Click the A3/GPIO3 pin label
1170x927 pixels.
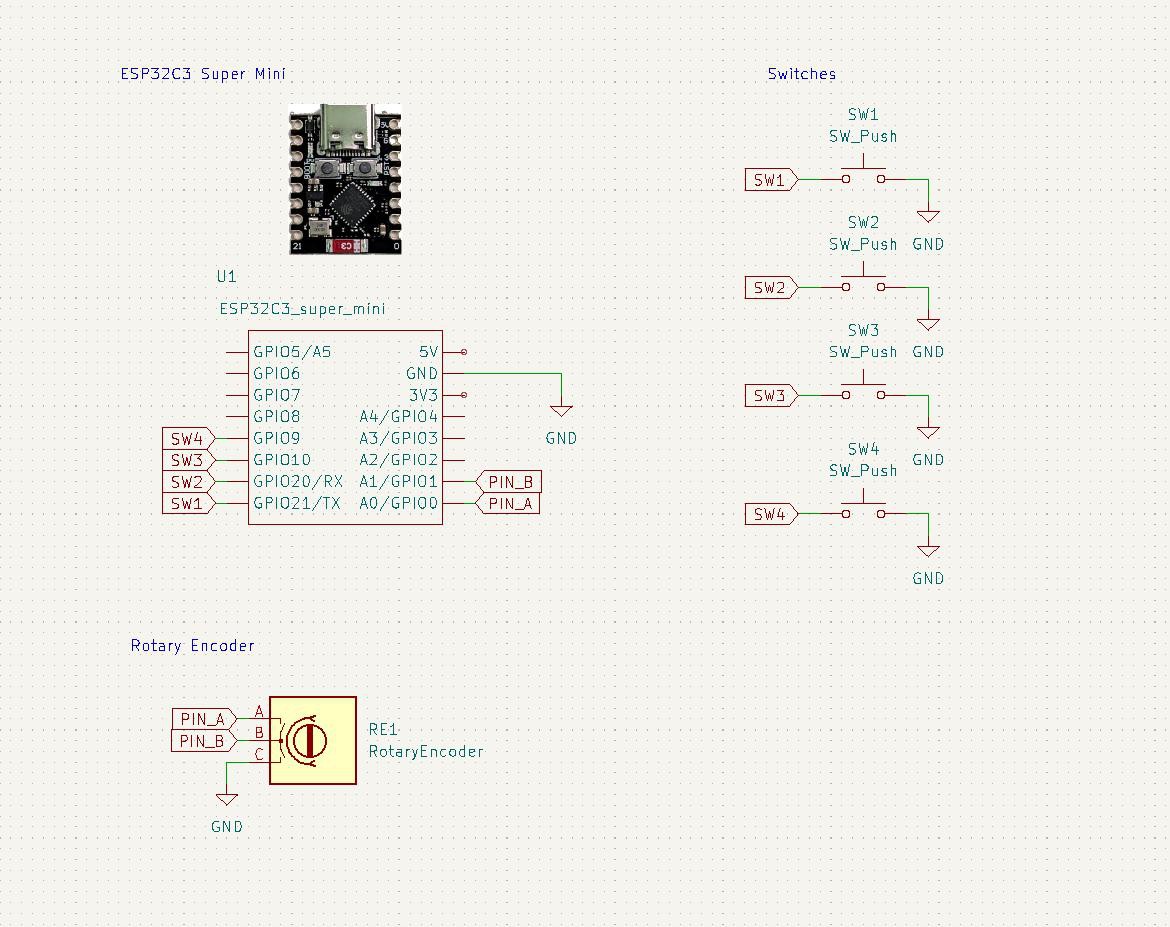click(398, 438)
